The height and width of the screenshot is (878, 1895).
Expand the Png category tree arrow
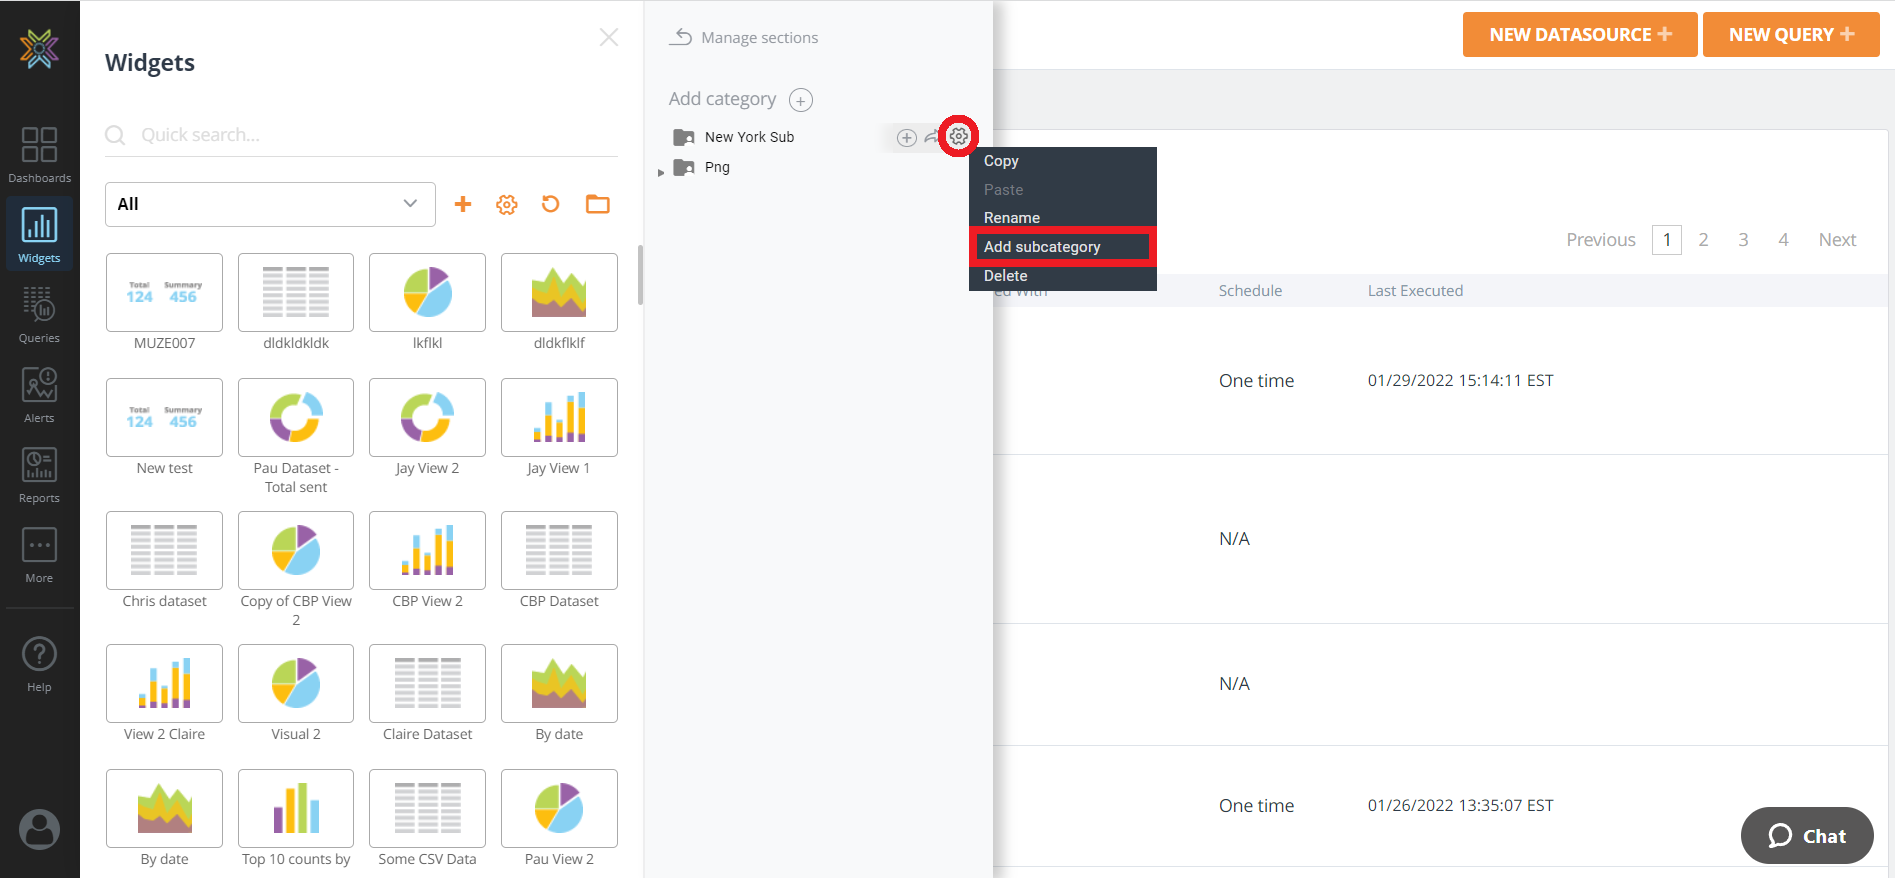(x=661, y=172)
